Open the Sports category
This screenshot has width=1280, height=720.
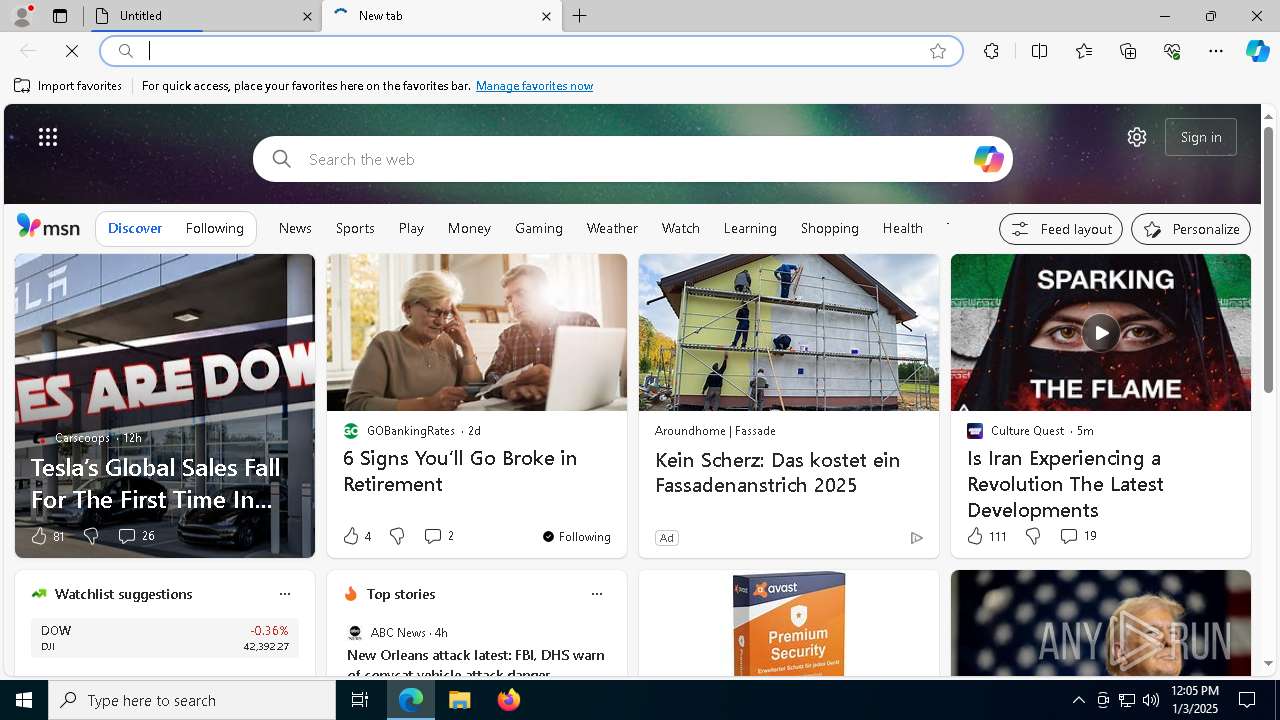pos(355,228)
